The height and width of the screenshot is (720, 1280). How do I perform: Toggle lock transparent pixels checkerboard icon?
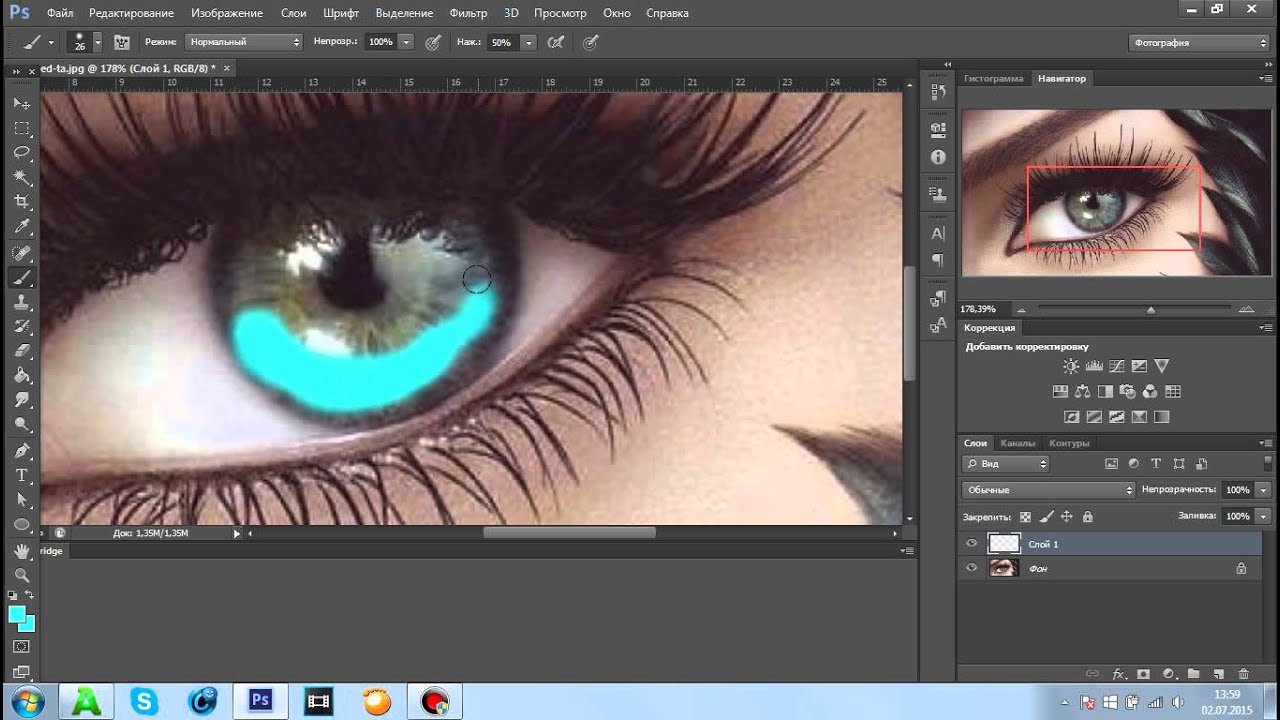[1025, 517]
